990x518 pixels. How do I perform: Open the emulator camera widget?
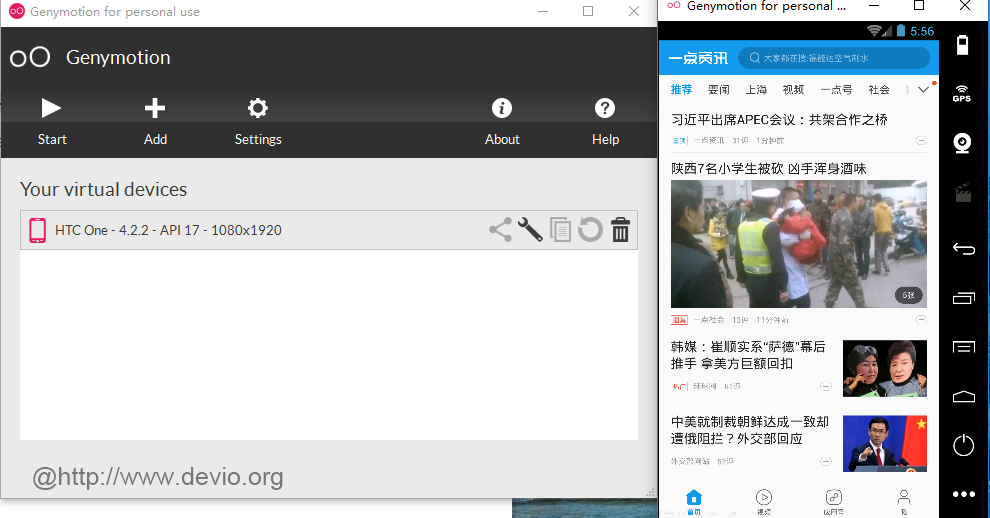pos(962,143)
